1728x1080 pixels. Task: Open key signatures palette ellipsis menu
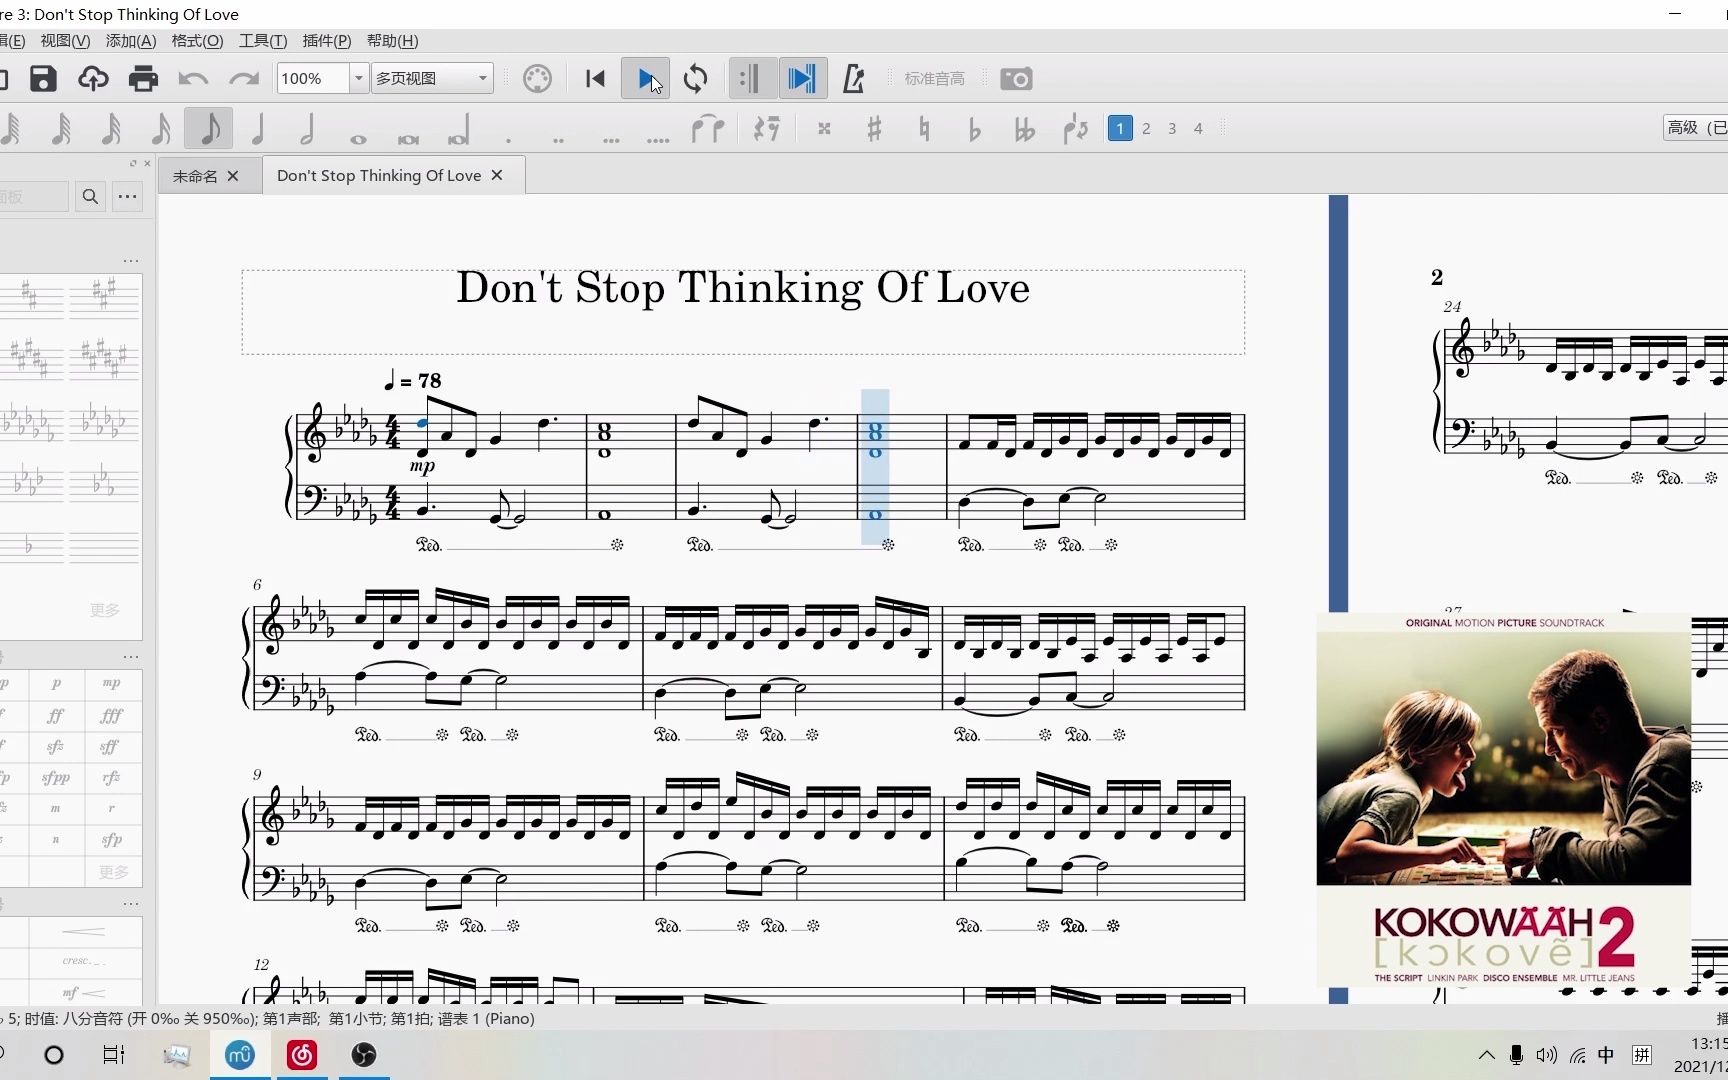click(x=131, y=261)
